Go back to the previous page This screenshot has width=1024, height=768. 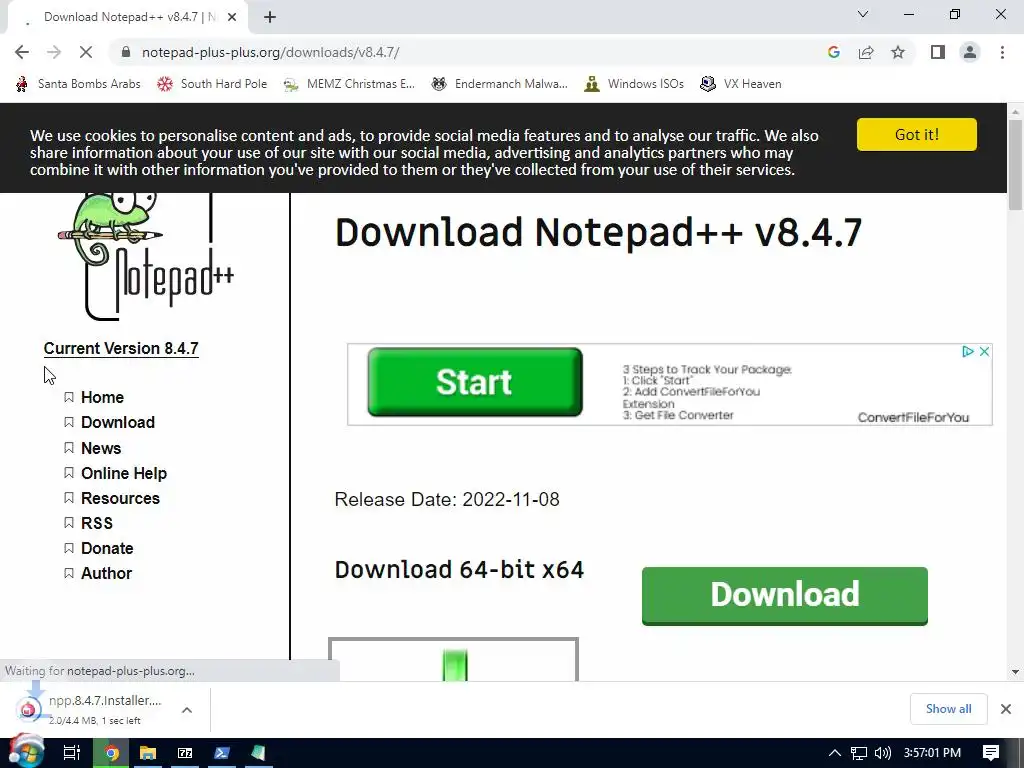coord(22,52)
